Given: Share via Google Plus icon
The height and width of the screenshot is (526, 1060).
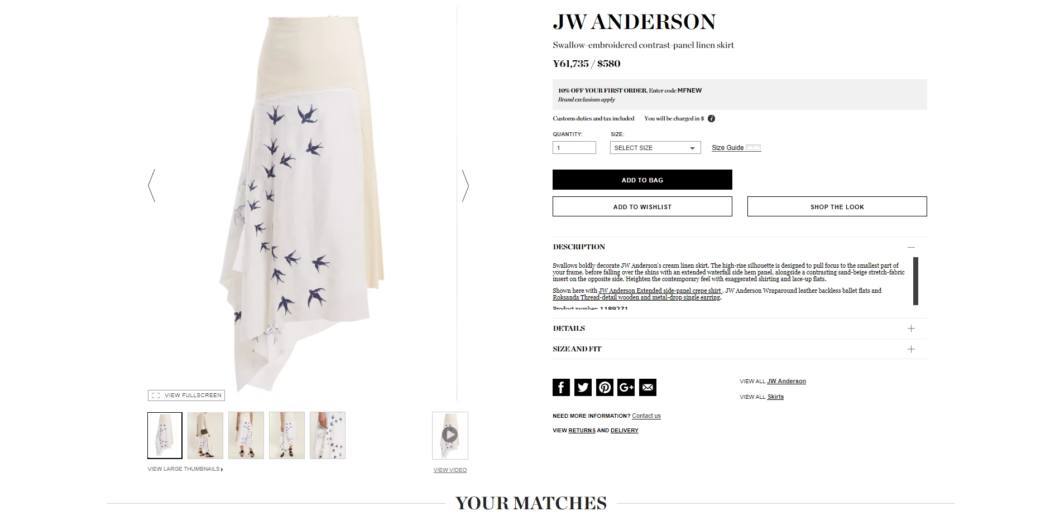Looking at the screenshot, I should 626,387.
